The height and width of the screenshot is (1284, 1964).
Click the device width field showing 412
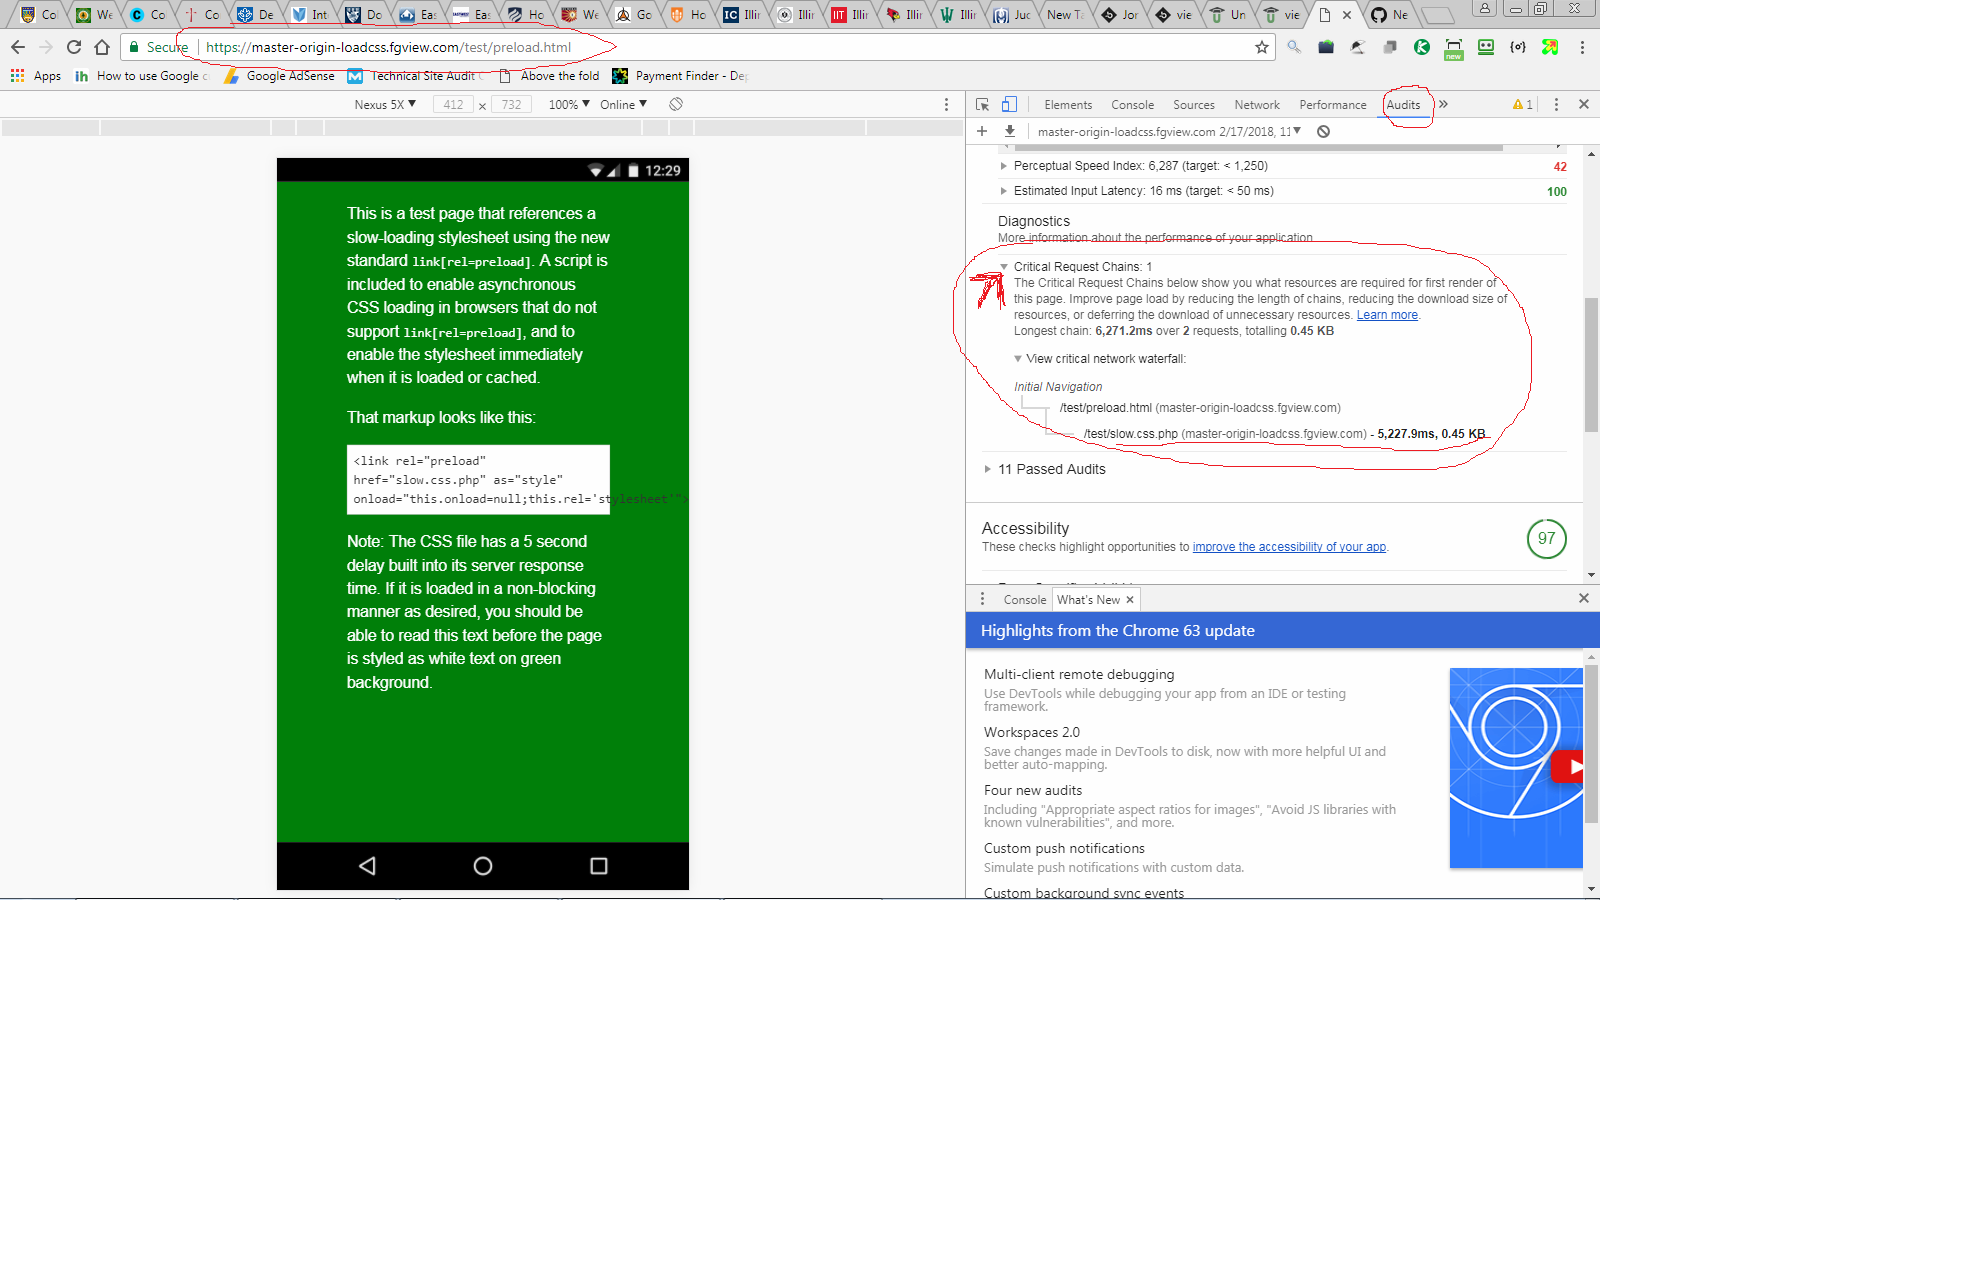[455, 104]
